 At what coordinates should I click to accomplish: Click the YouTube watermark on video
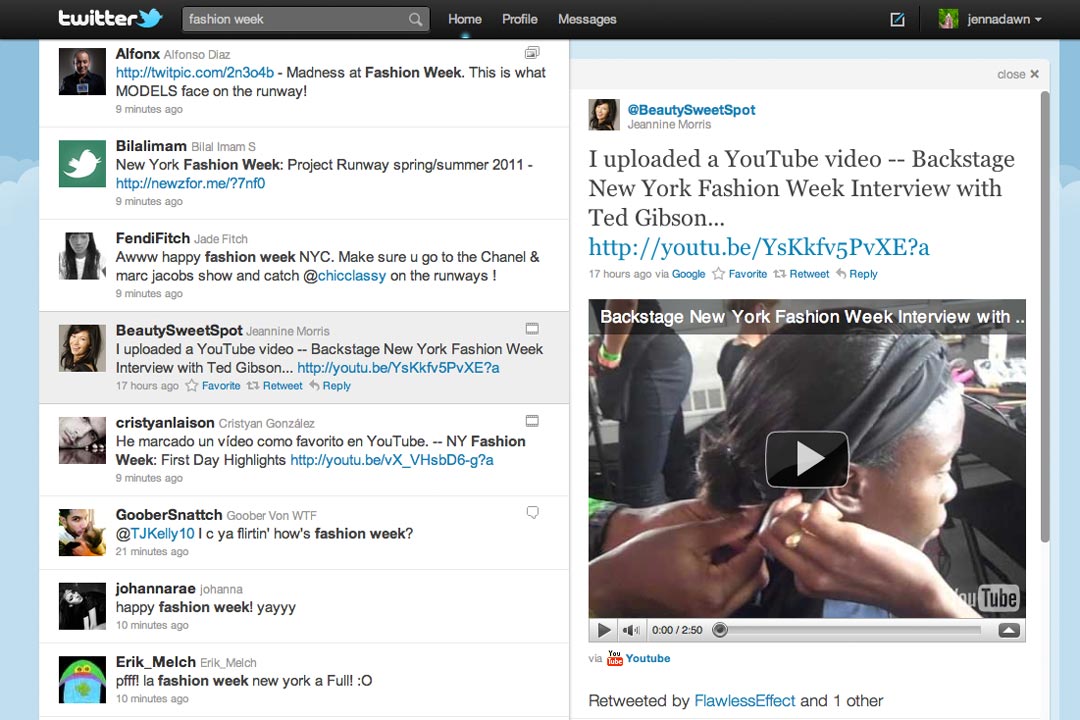[x=988, y=597]
